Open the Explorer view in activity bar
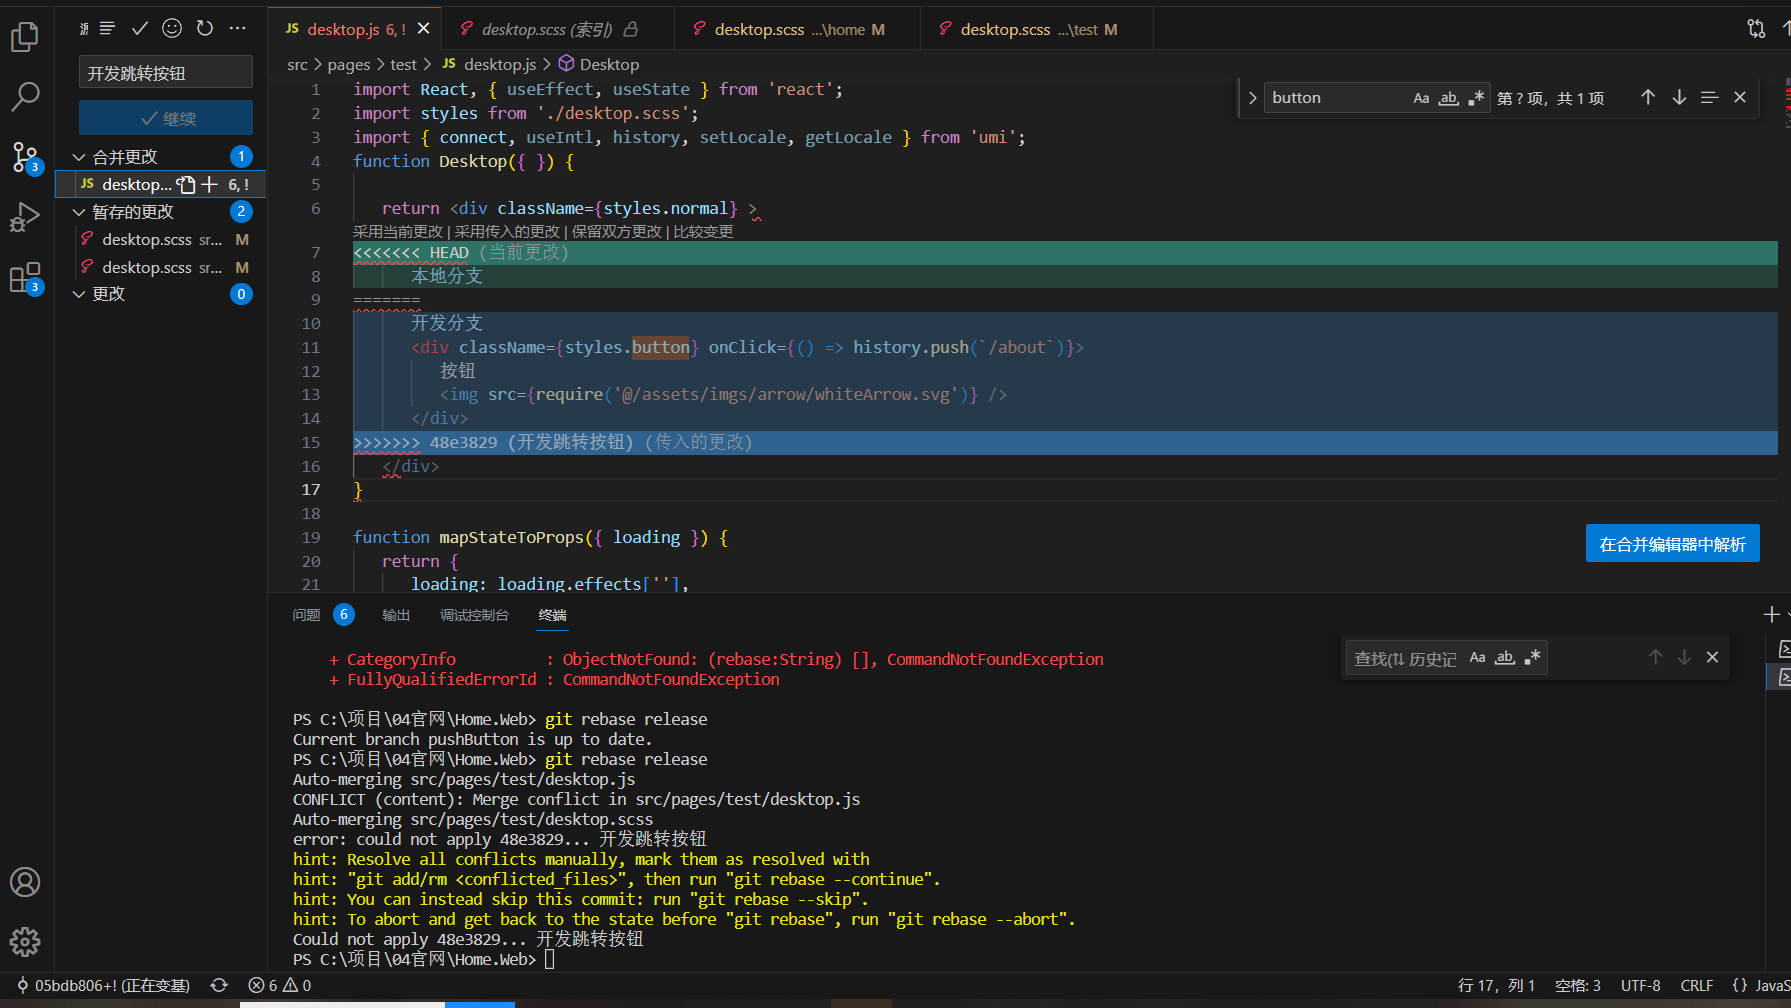Image resolution: width=1791 pixels, height=1008 pixels. point(25,38)
